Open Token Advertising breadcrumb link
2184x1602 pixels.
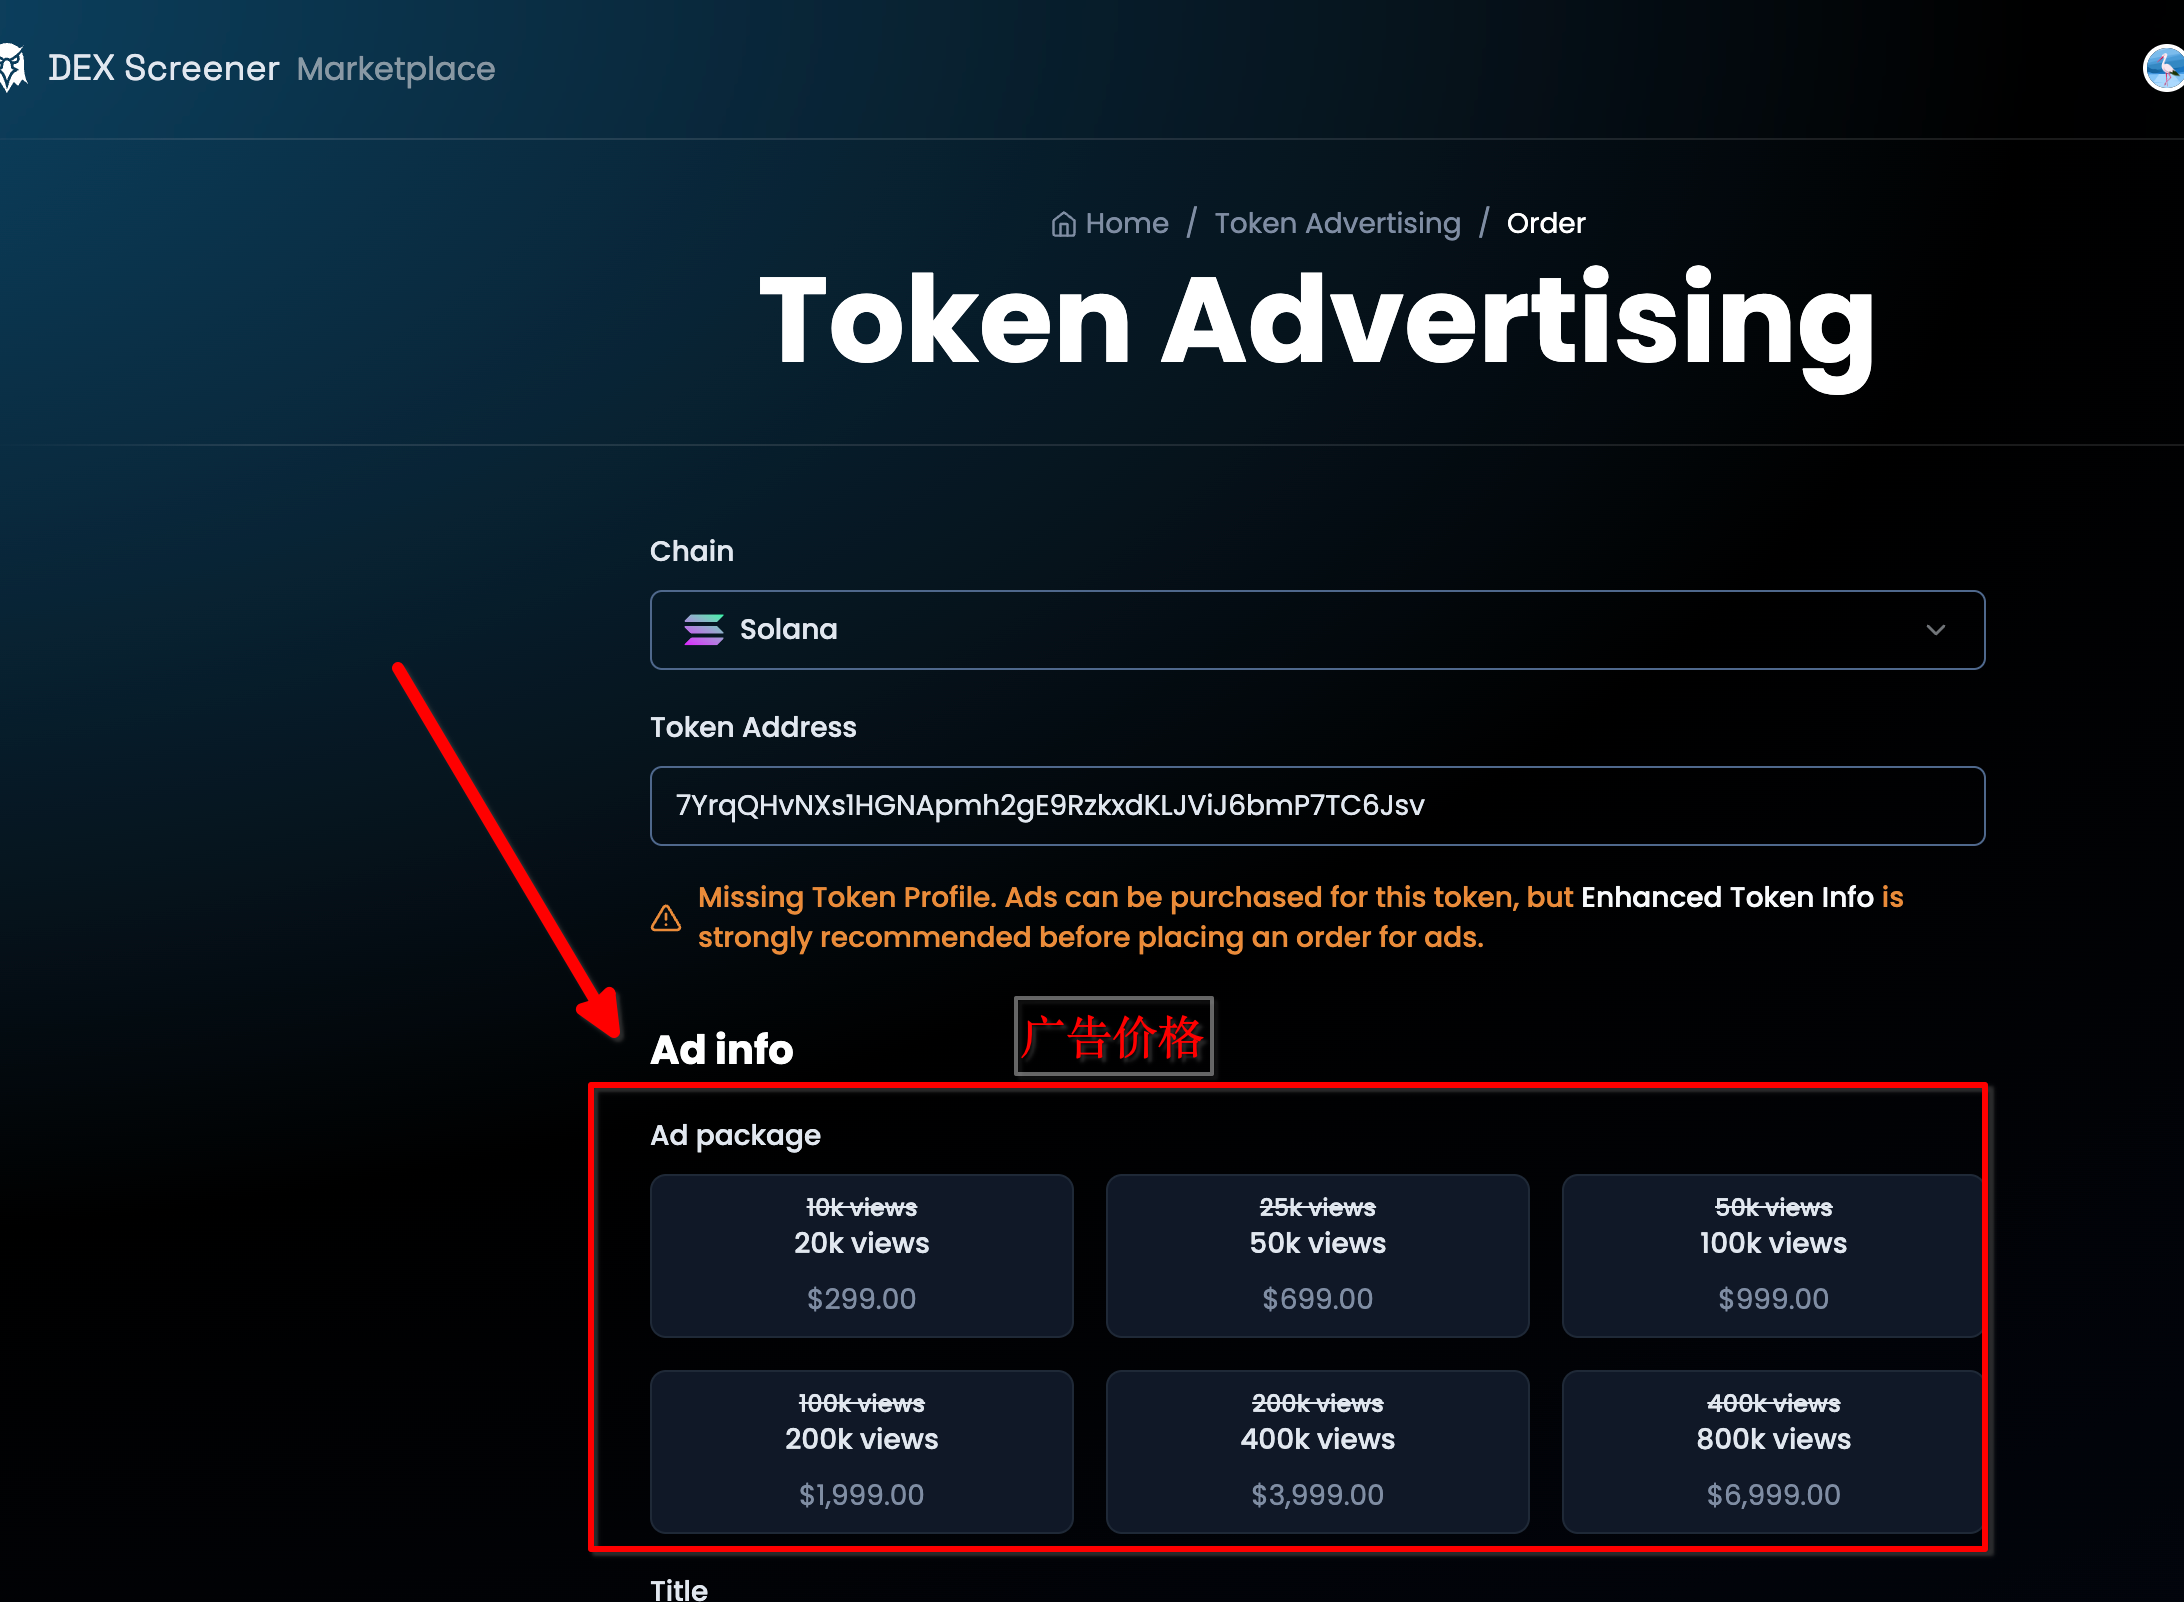tap(1337, 223)
